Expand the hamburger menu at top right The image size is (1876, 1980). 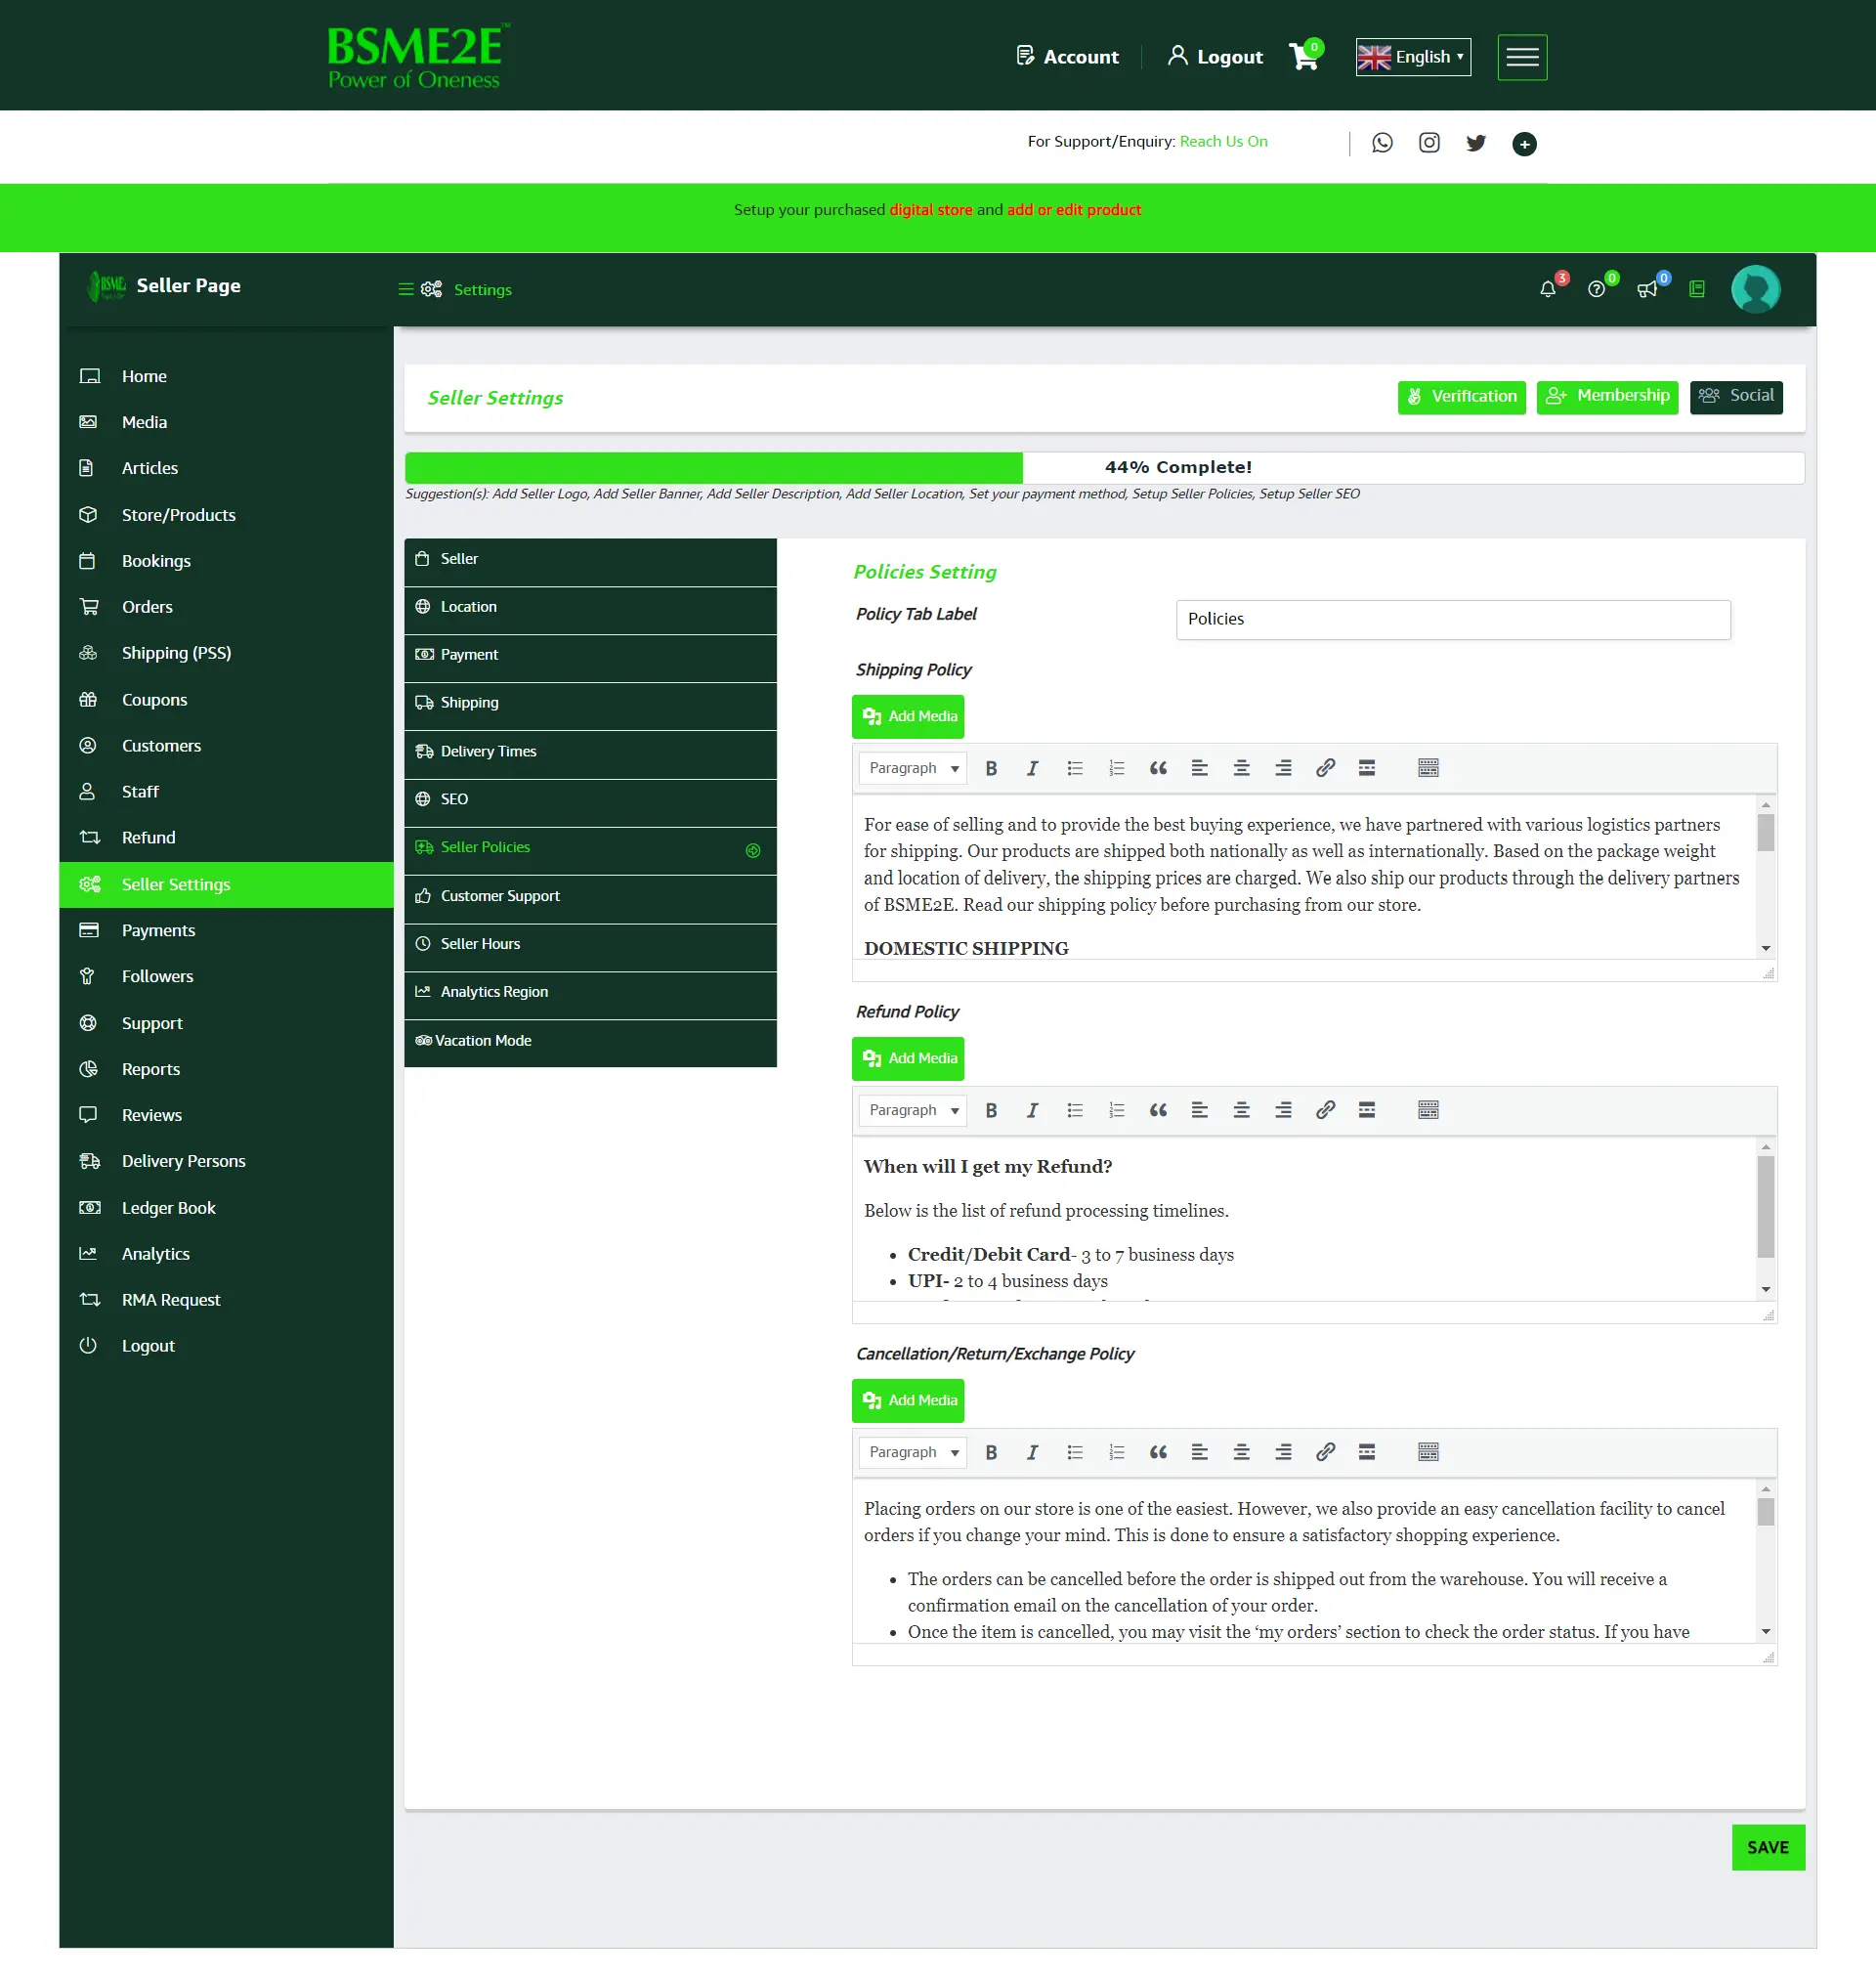tap(1522, 57)
